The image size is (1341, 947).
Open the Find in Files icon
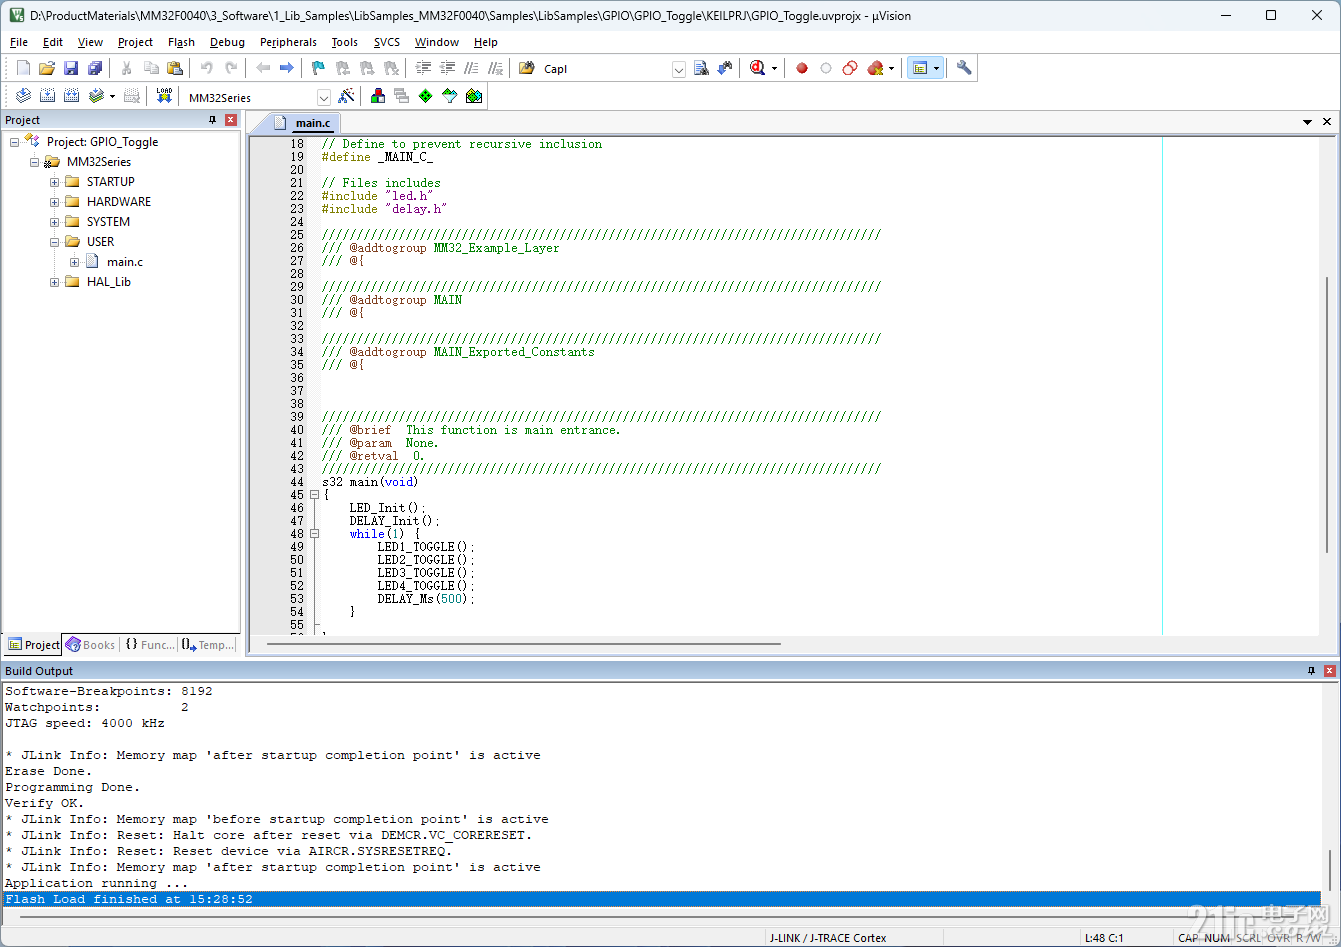527,68
